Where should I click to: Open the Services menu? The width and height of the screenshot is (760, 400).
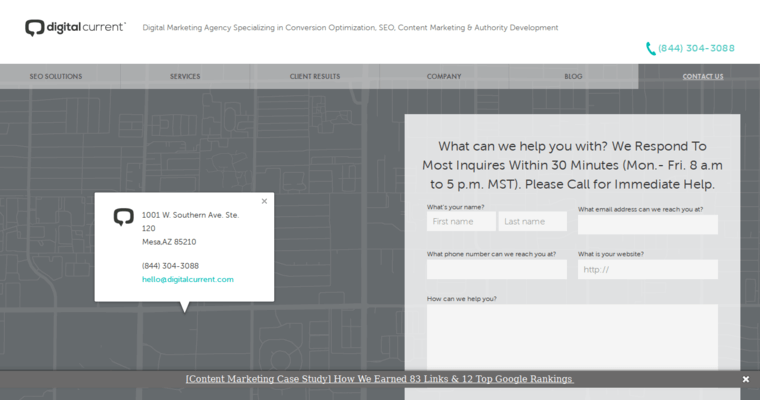point(185,76)
